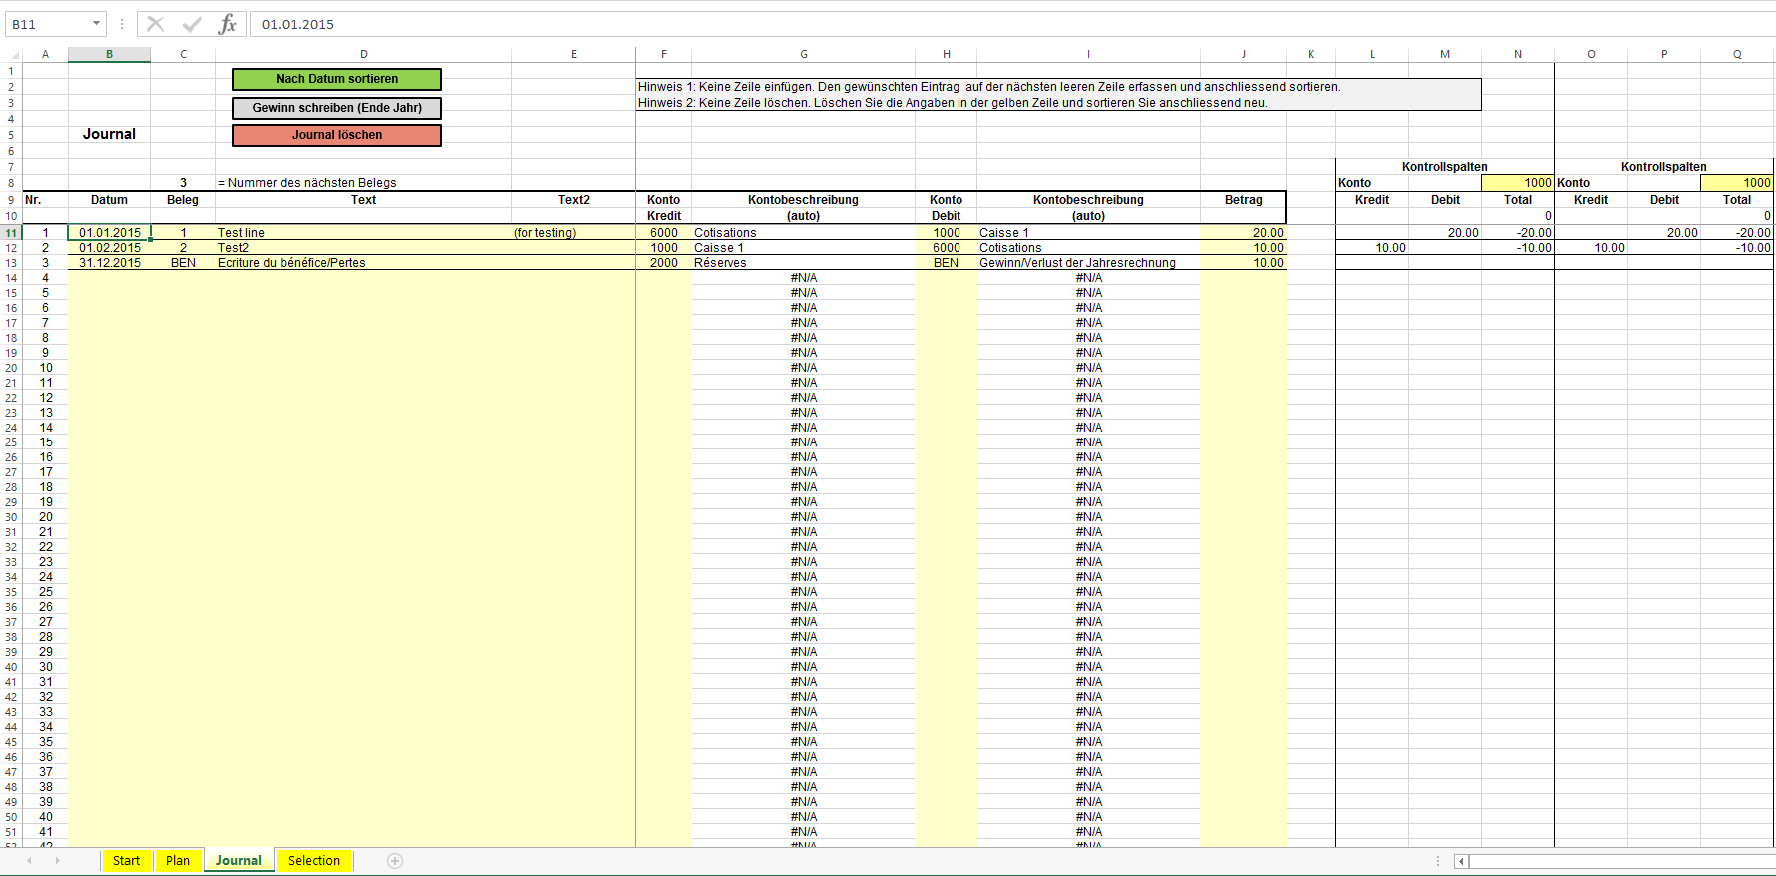The width and height of the screenshot is (1776, 876).
Task: Select column D header
Action: point(363,54)
